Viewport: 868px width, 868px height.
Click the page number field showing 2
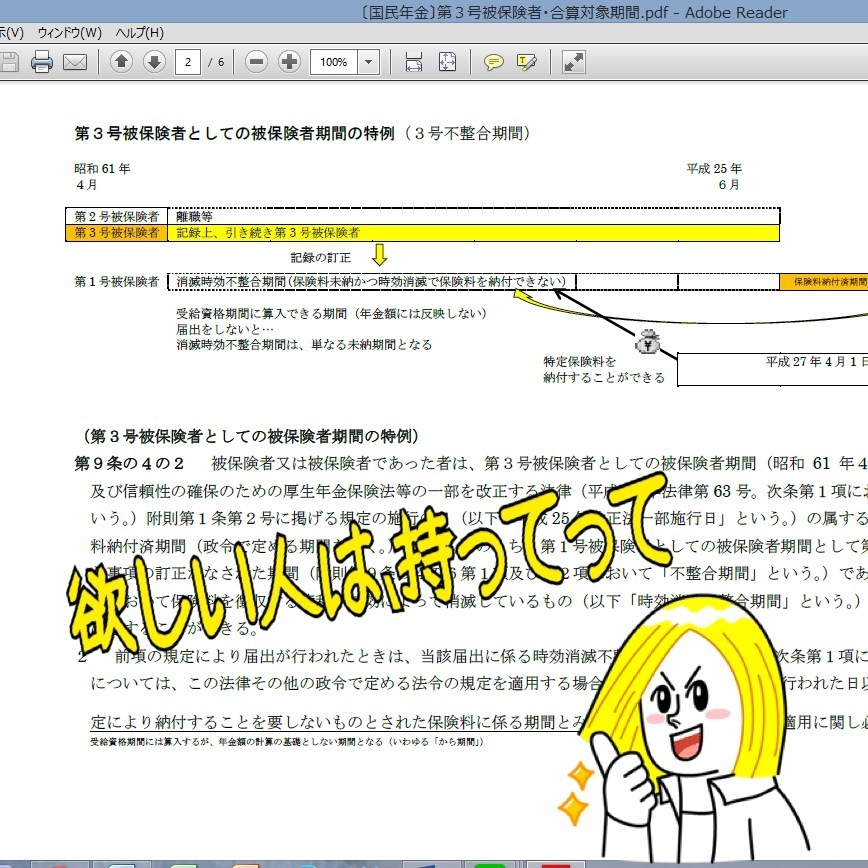pyautogui.click(x=188, y=62)
